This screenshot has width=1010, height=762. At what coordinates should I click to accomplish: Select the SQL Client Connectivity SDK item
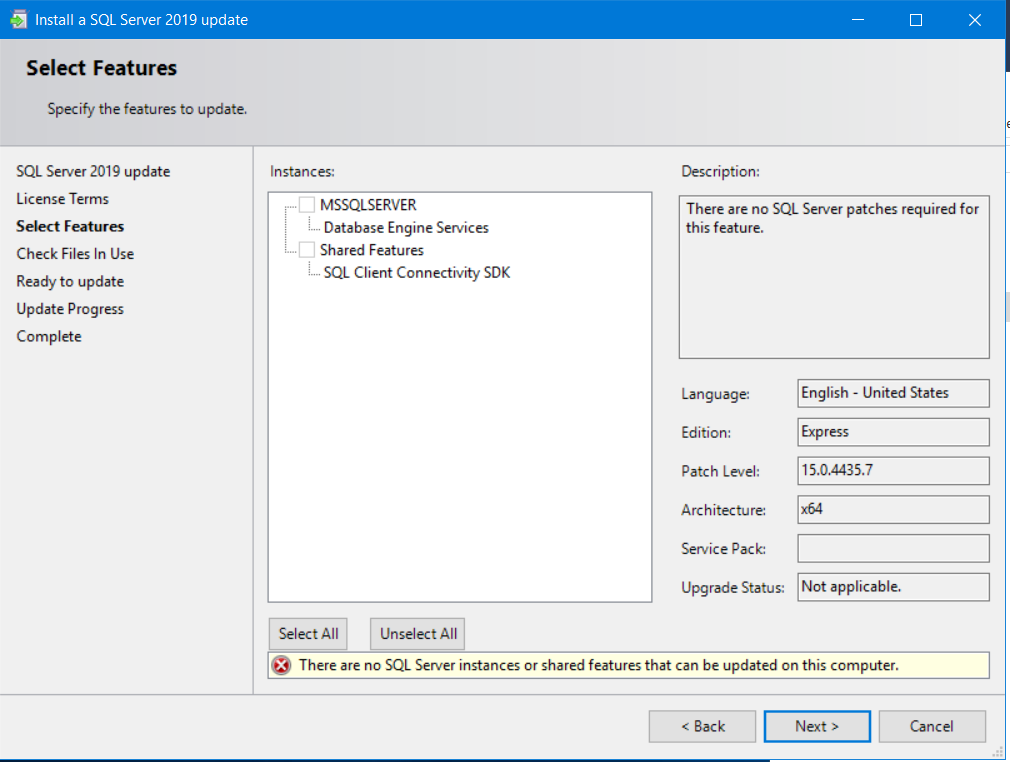pyautogui.click(x=417, y=272)
